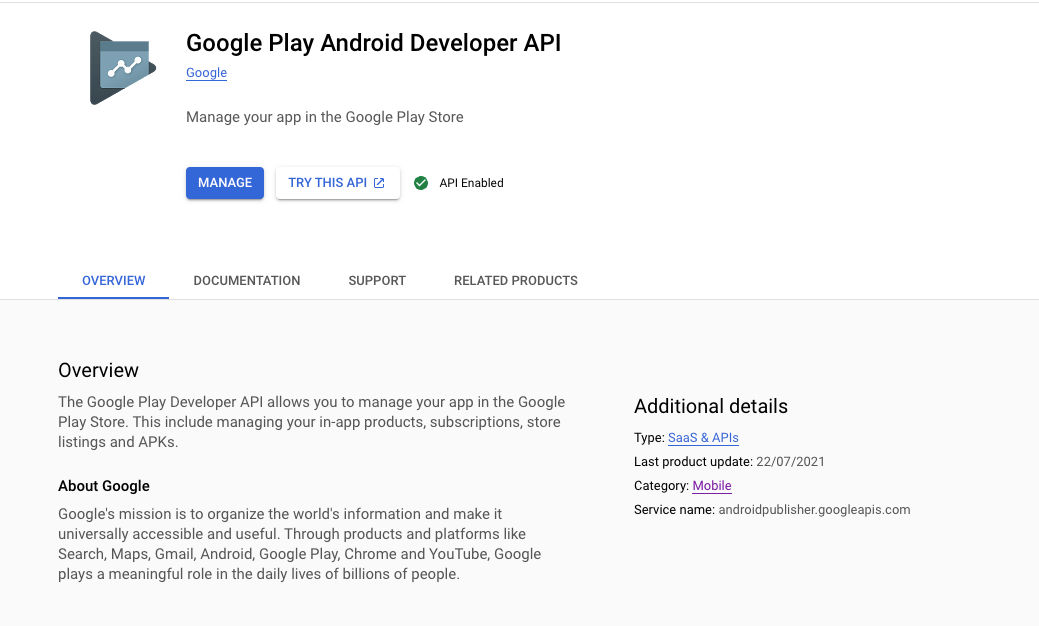The height and width of the screenshot is (626, 1039).
Task: Open the Mobile category link
Action: [712, 486]
